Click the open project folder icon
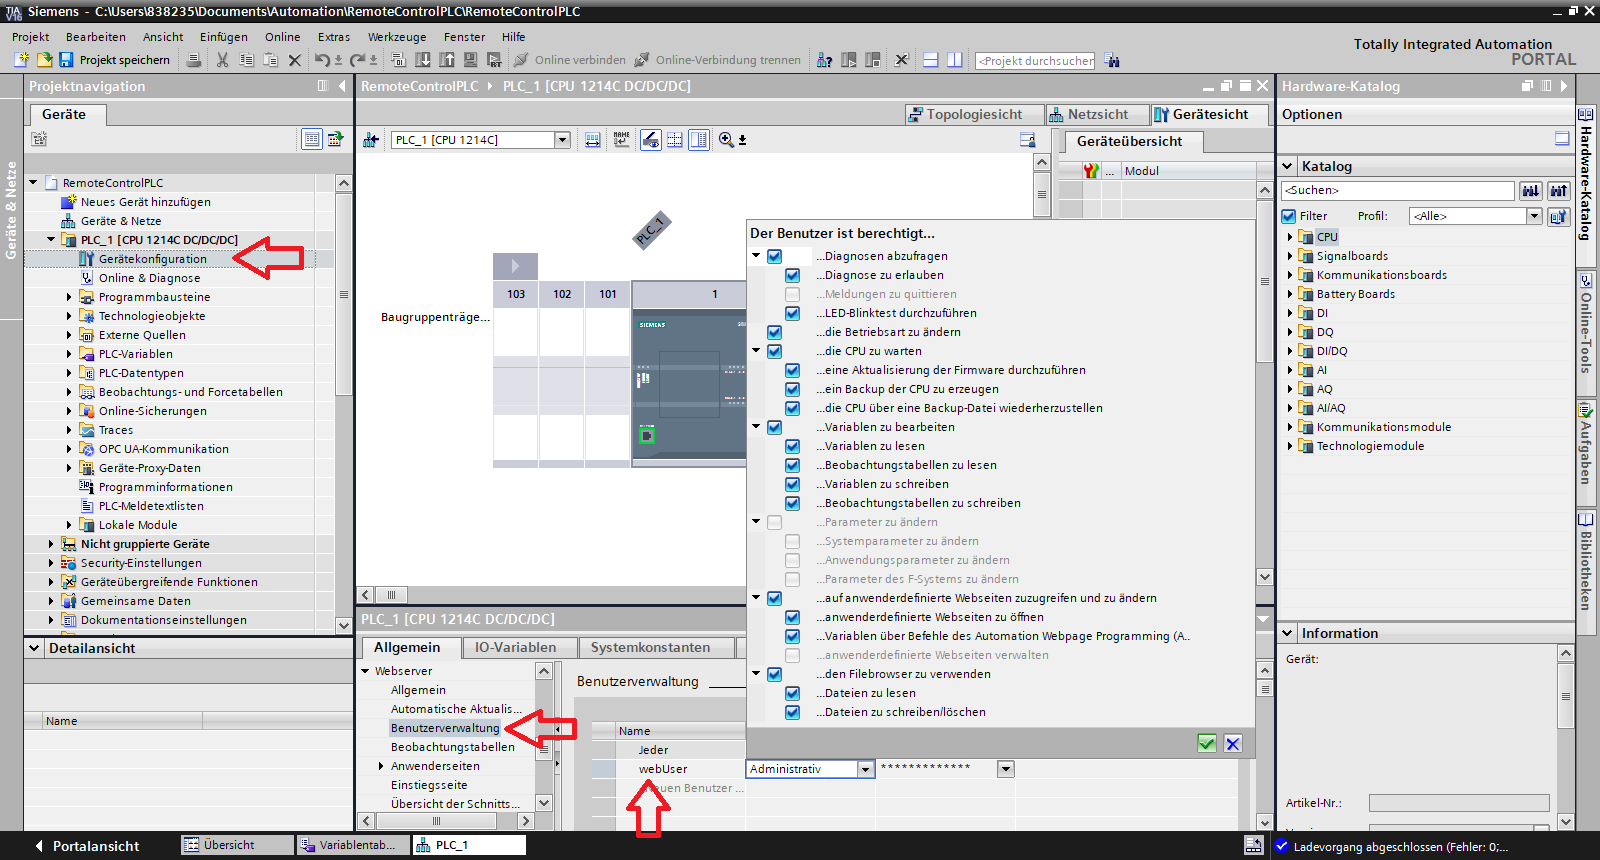 [x=44, y=60]
